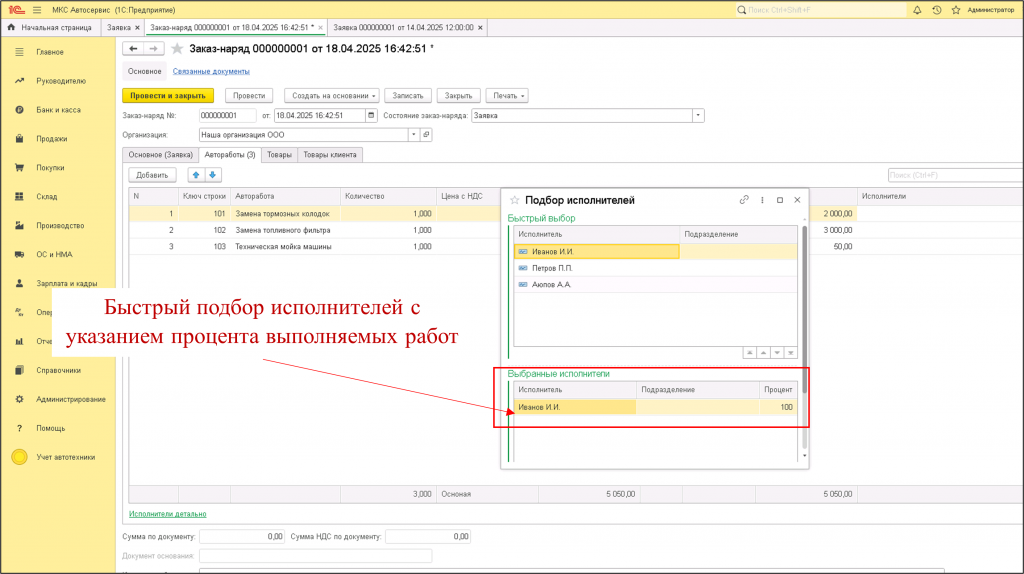Viewport: 1024px width, 574px height.
Task: Jump to first item in quick-select list
Action: pyautogui.click(x=750, y=353)
